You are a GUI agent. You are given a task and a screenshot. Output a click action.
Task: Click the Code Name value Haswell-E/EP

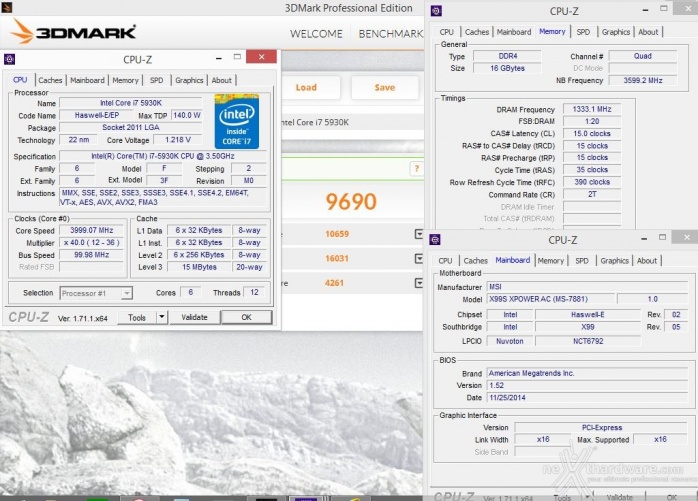(97, 115)
